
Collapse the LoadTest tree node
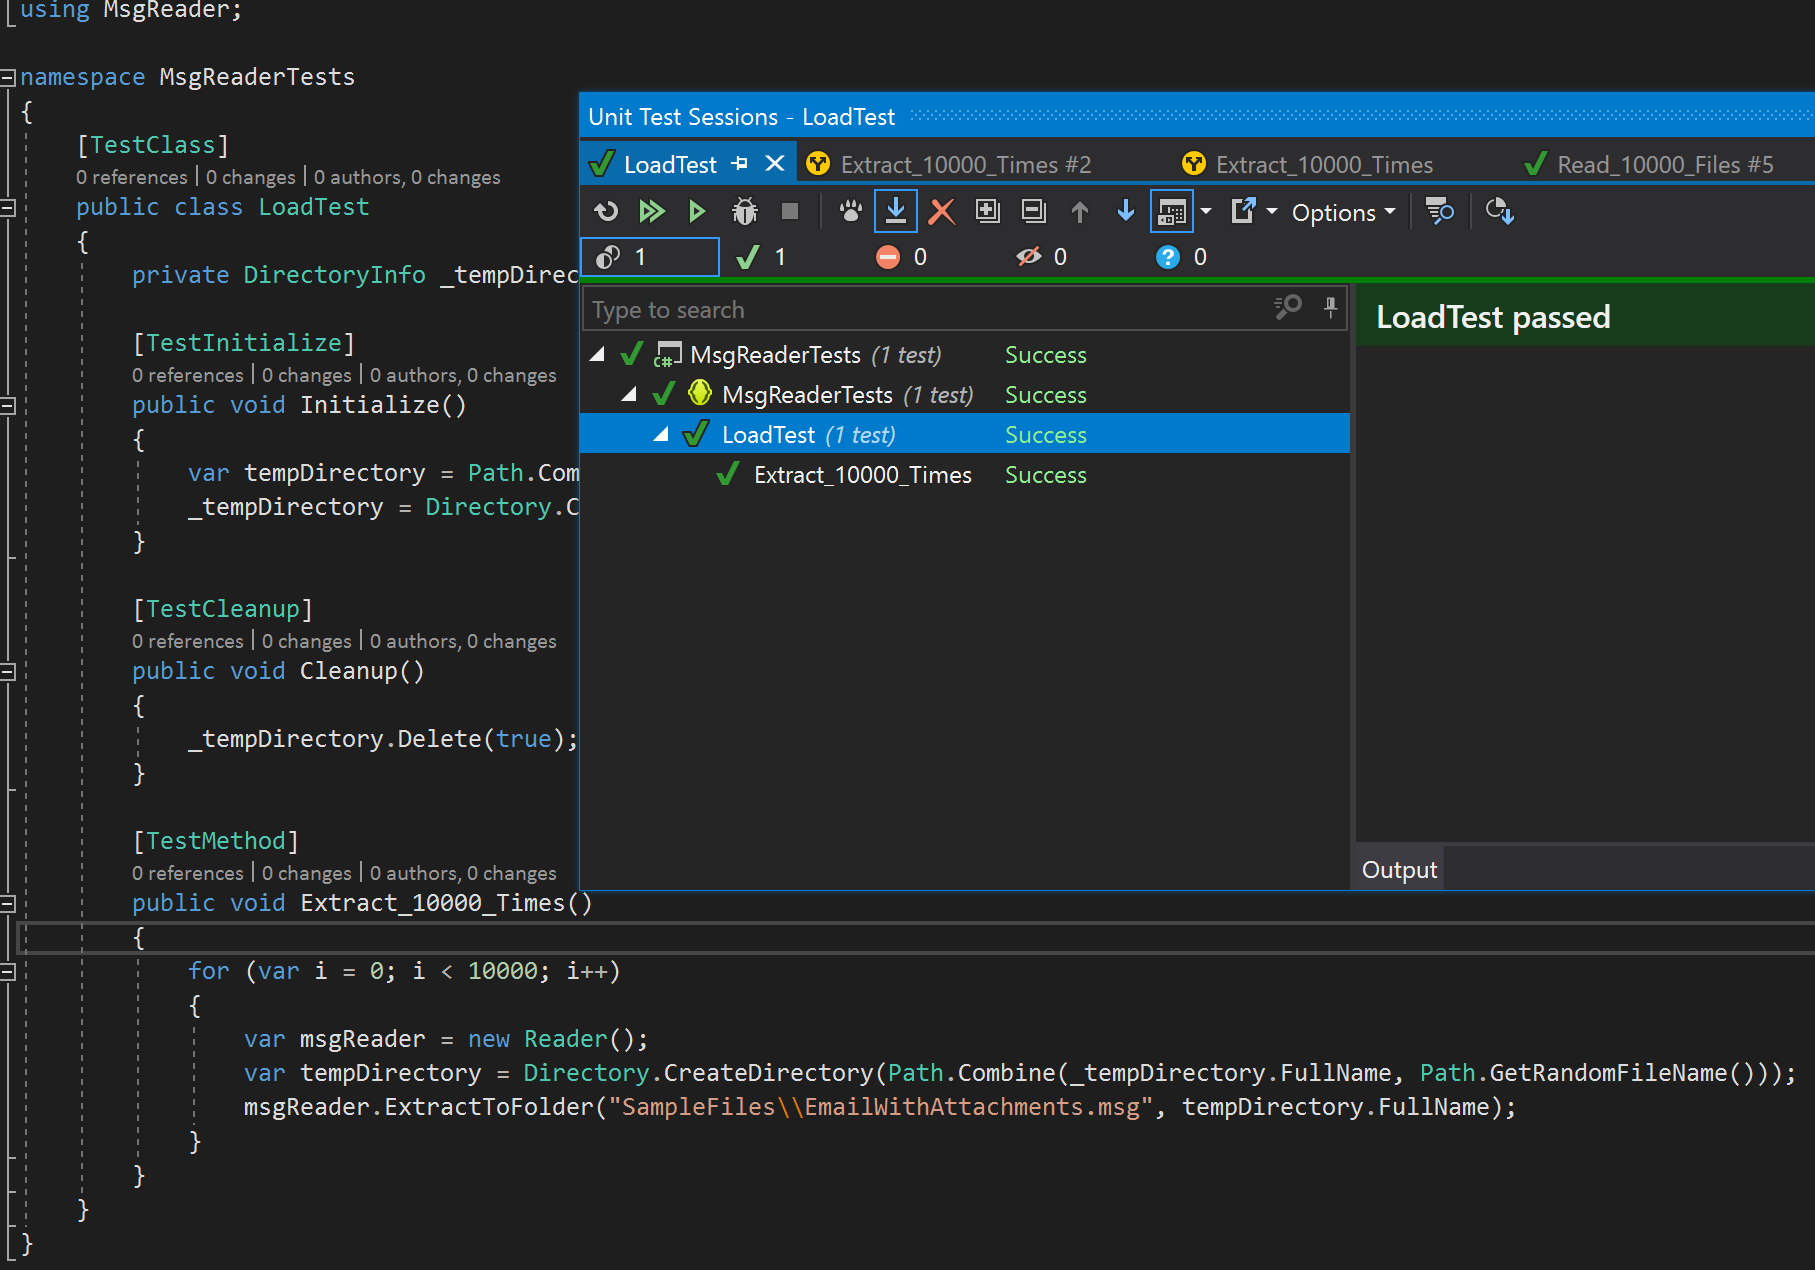click(x=660, y=434)
